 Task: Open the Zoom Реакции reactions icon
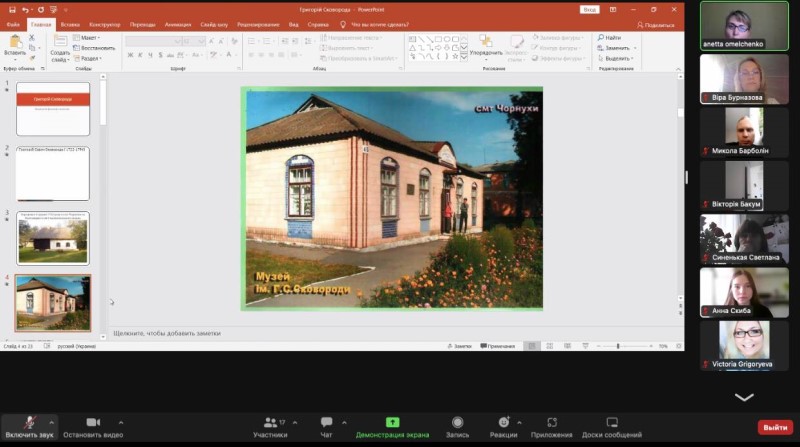[x=504, y=422]
